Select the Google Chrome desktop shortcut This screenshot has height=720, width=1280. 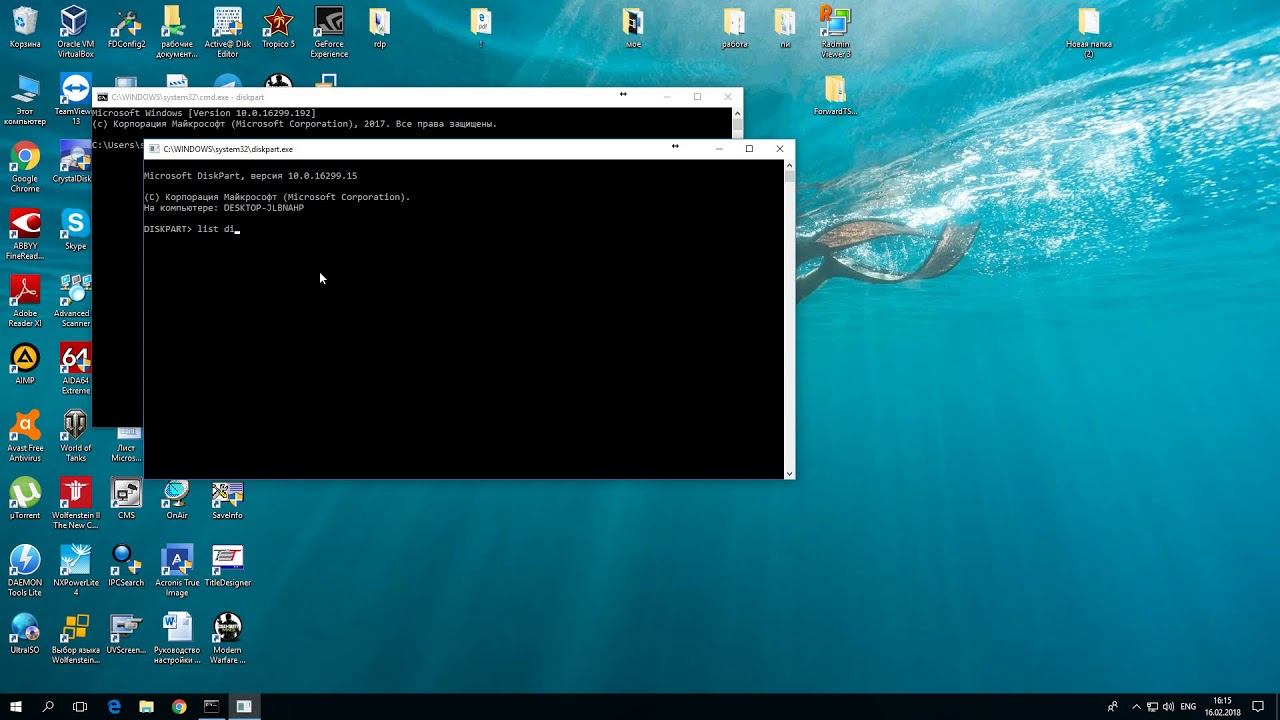pyautogui.click(x=25, y=167)
